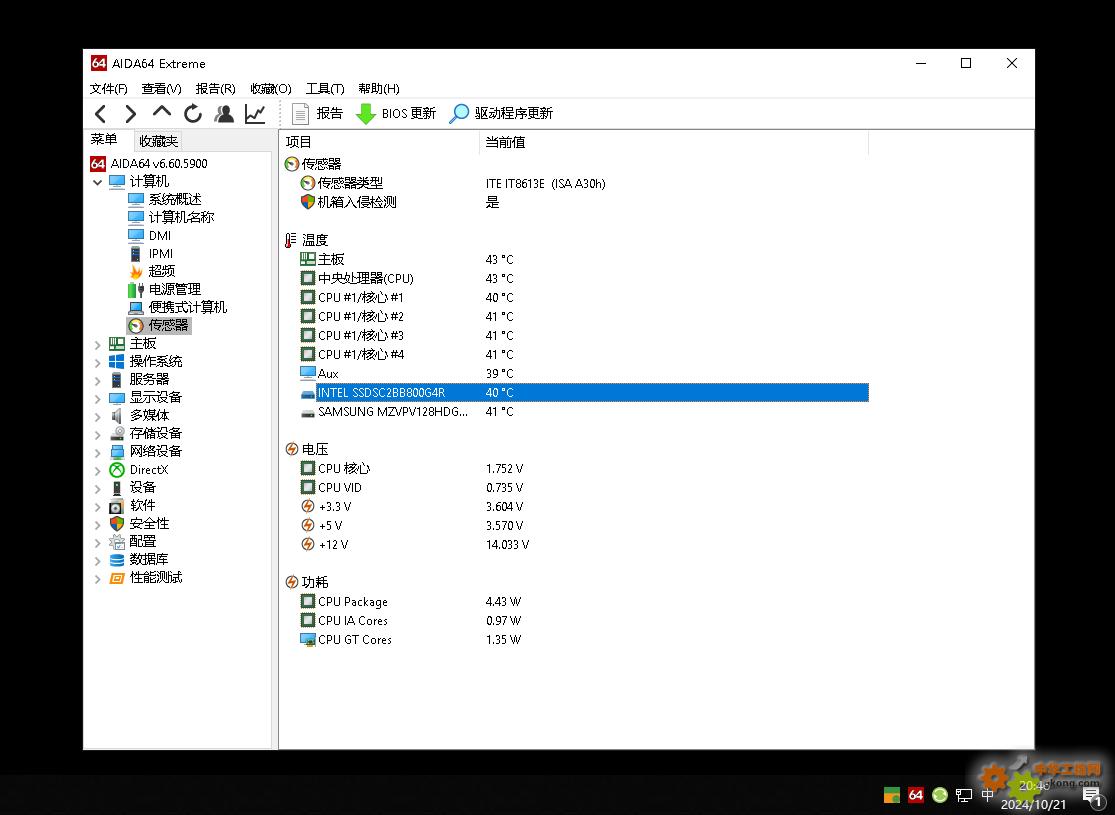Click the 性能测试 benchmark icon in tree
Viewport: 1115px width, 815px height.
tap(117, 577)
